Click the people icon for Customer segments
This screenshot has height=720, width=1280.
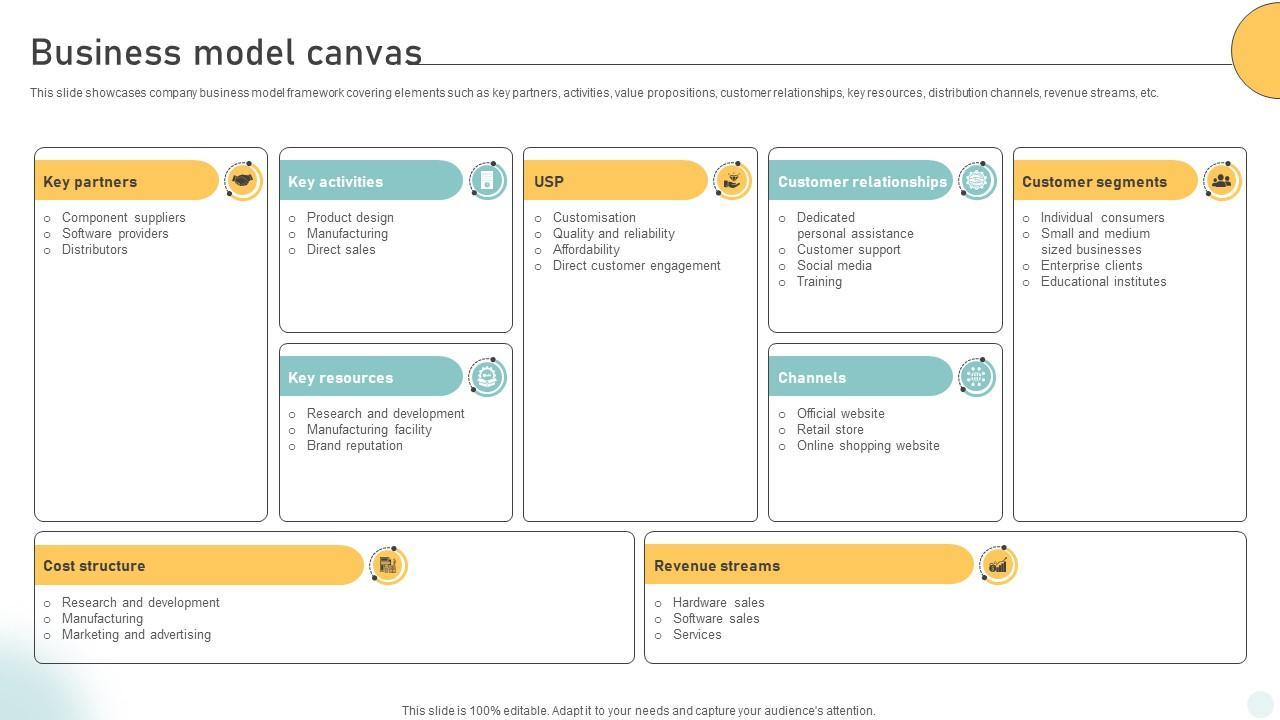(x=1221, y=181)
